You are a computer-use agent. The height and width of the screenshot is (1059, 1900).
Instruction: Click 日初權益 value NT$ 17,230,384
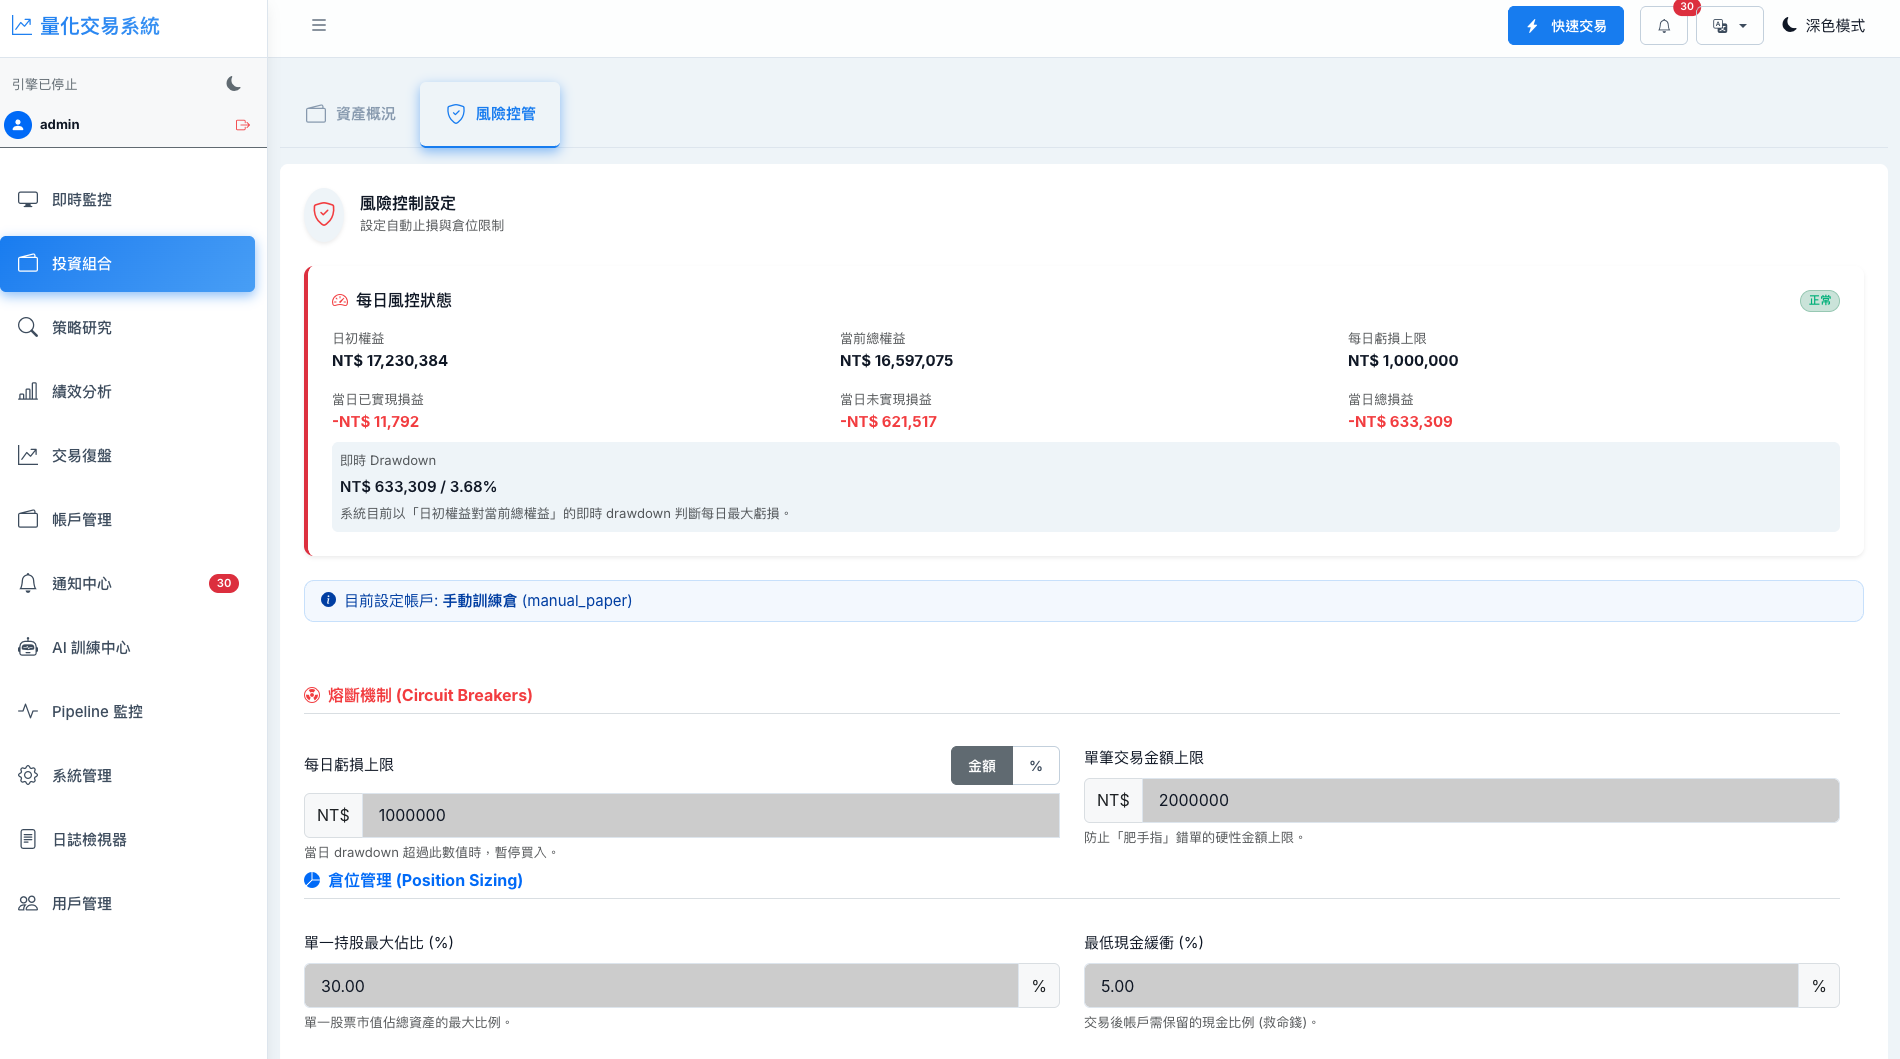[390, 361]
